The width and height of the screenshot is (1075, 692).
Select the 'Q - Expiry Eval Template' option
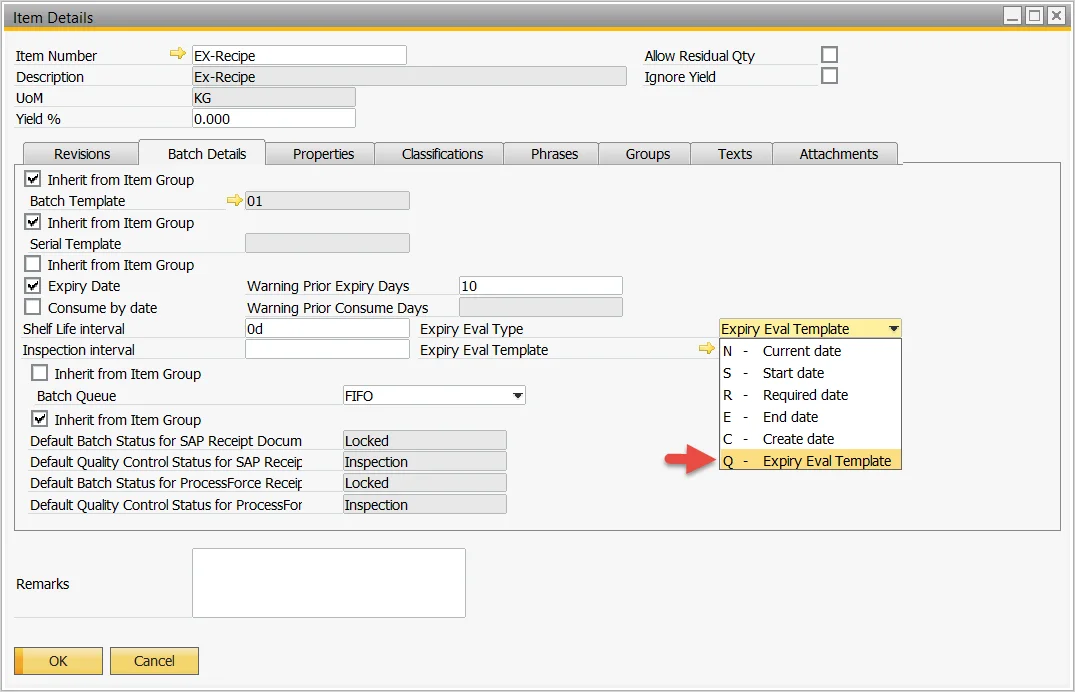click(810, 460)
